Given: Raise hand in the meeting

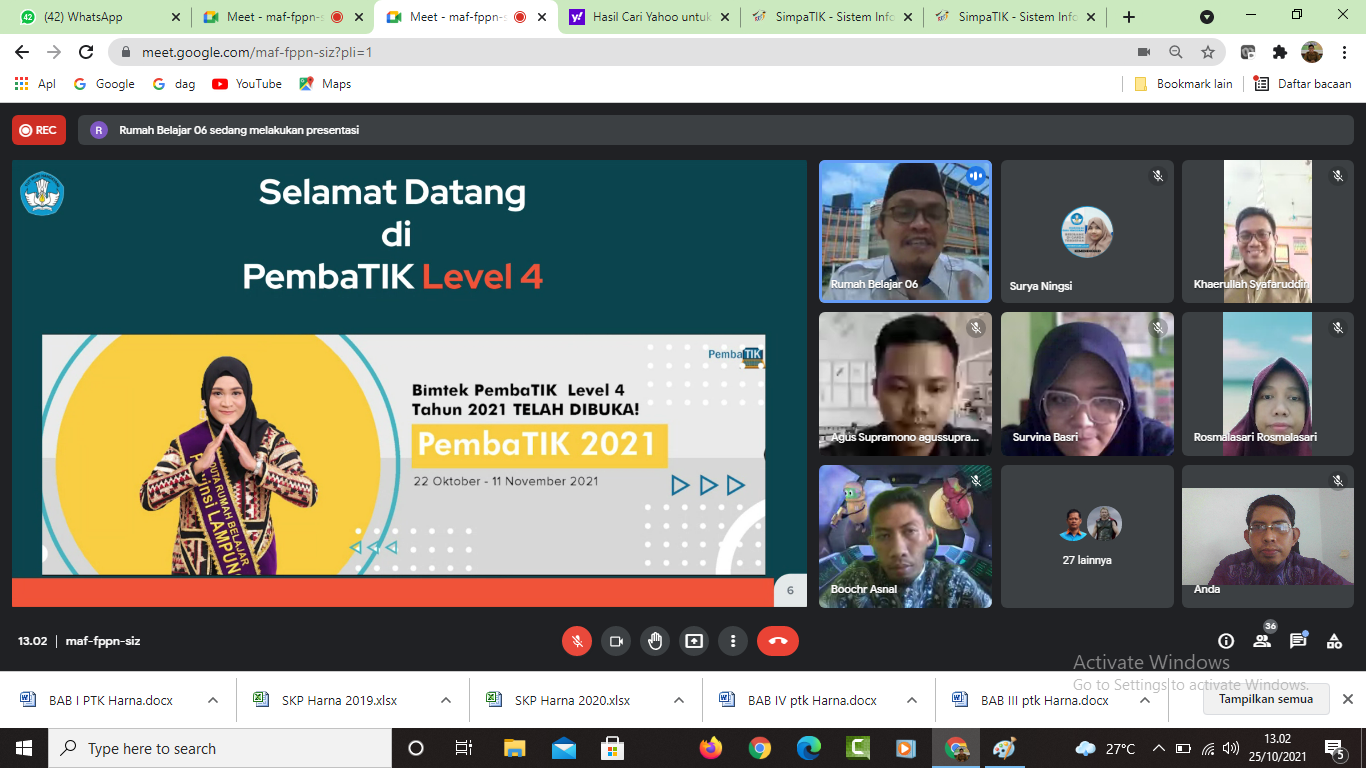Looking at the screenshot, I should tap(655, 641).
